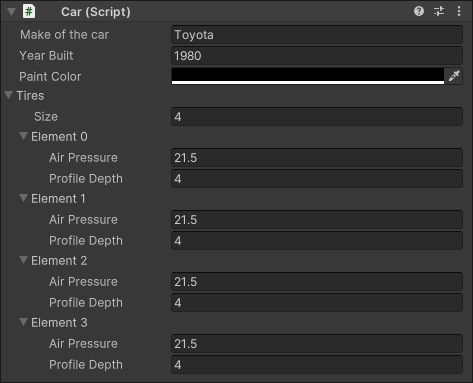Click Profile Depth label under Element 0
473x383 pixels.
[x=86, y=179]
